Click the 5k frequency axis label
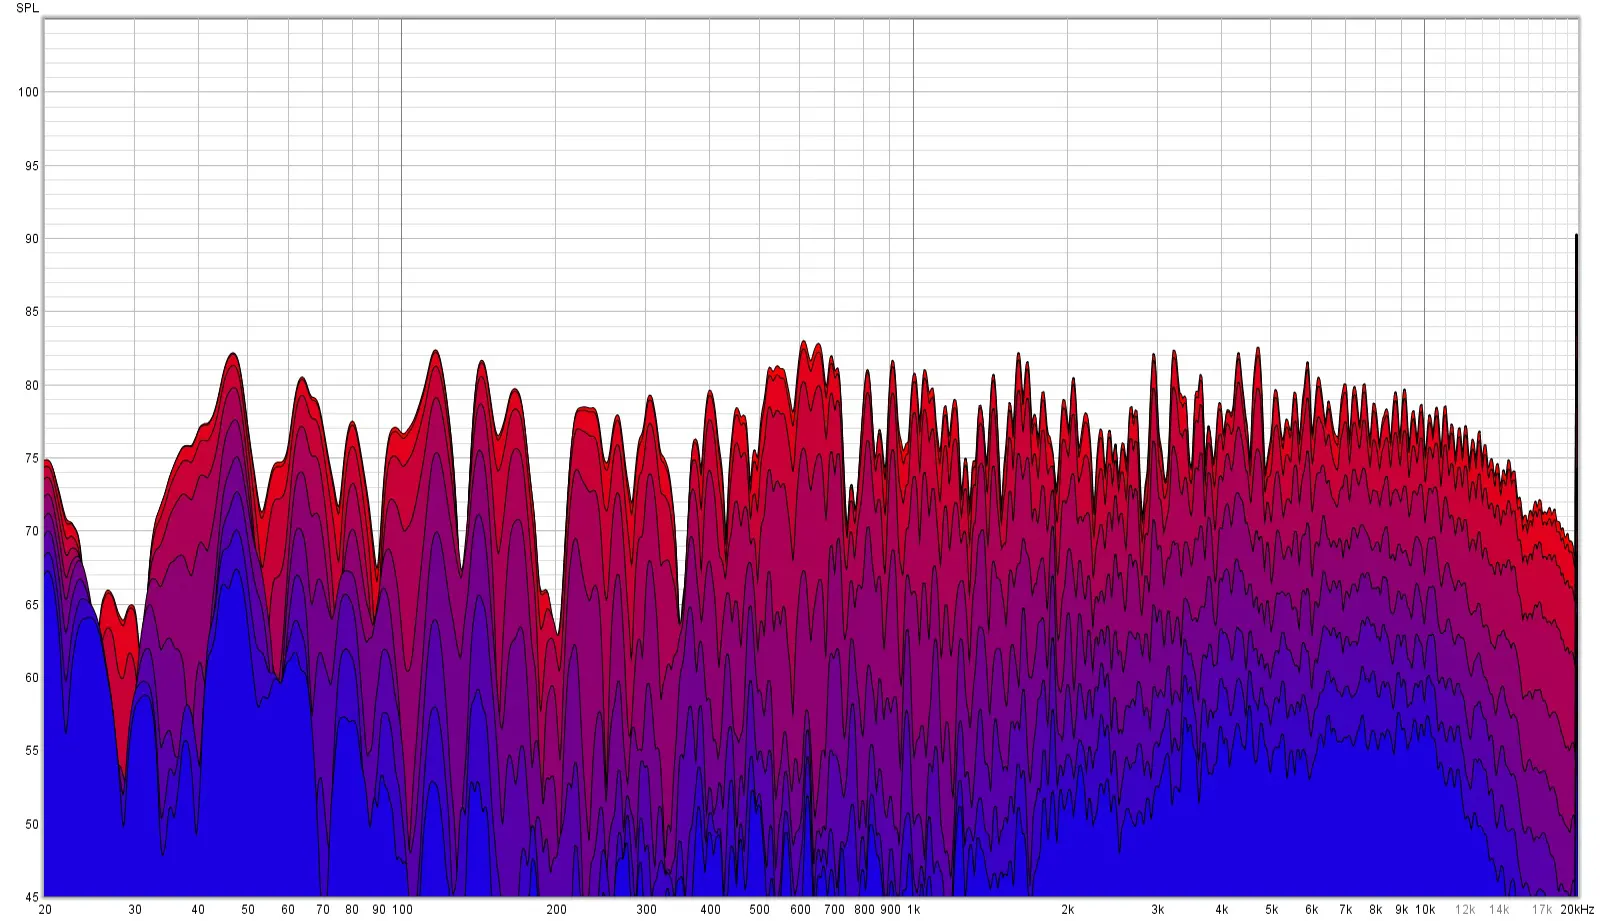This screenshot has width=1600, height=921. 1271,910
